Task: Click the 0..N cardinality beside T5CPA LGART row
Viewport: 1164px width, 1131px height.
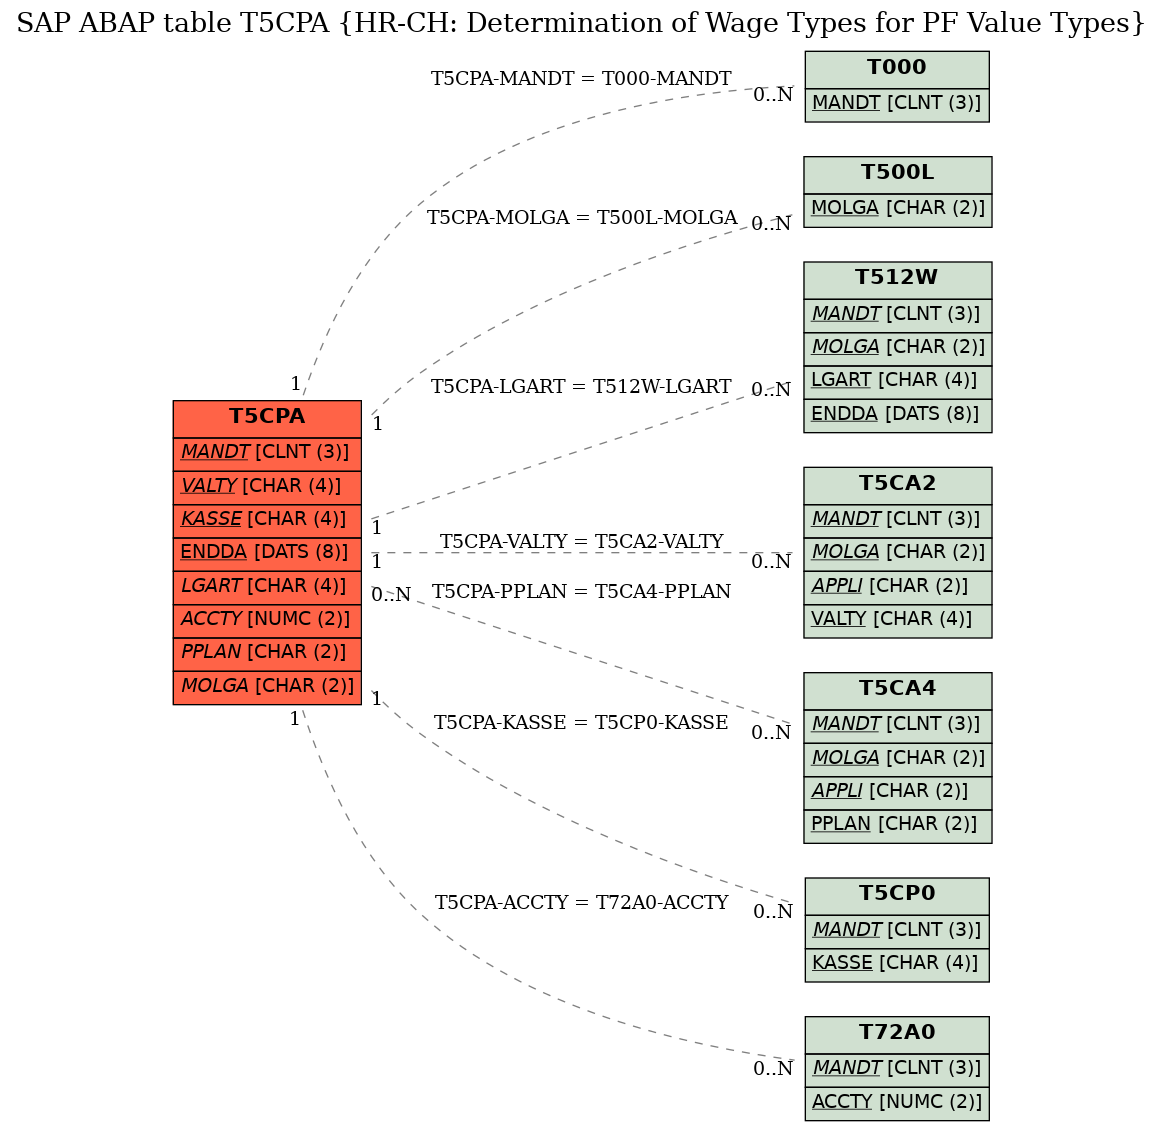Action: [391, 594]
